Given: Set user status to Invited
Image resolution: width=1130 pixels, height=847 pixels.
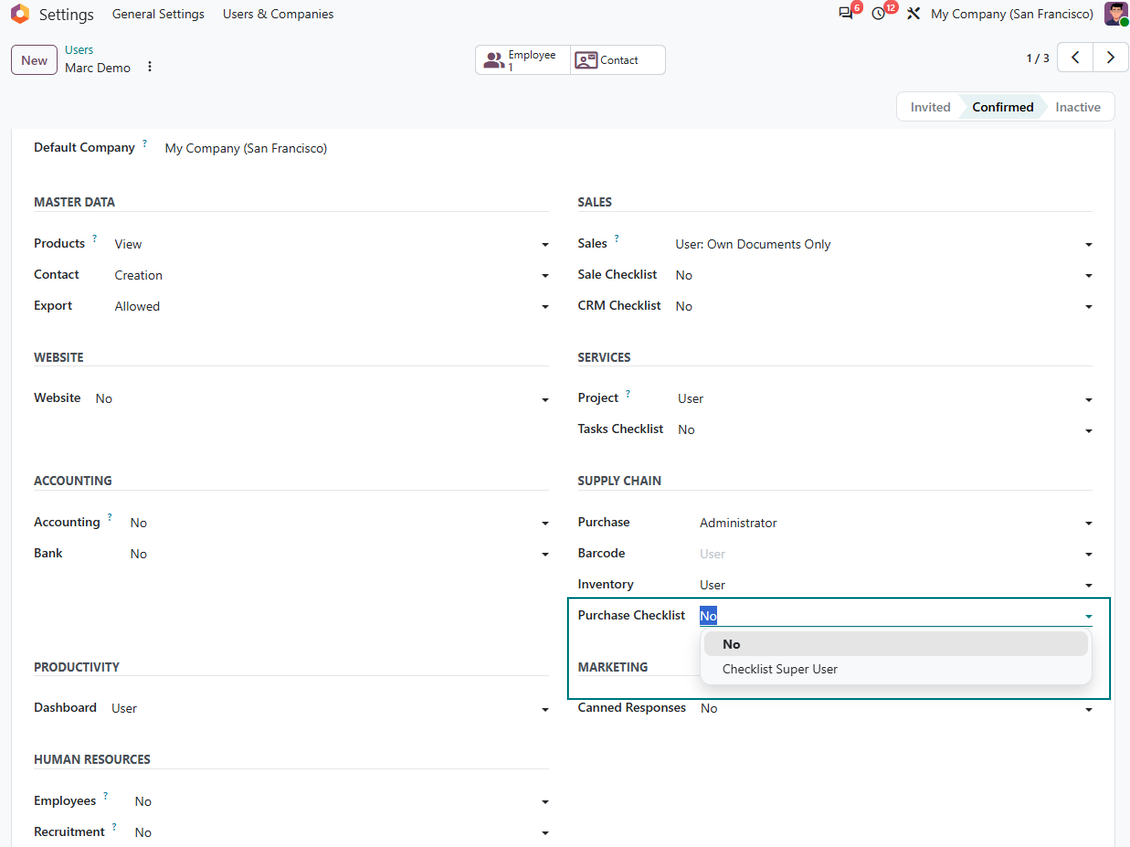Looking at the screenshot, I should [930, 107].
